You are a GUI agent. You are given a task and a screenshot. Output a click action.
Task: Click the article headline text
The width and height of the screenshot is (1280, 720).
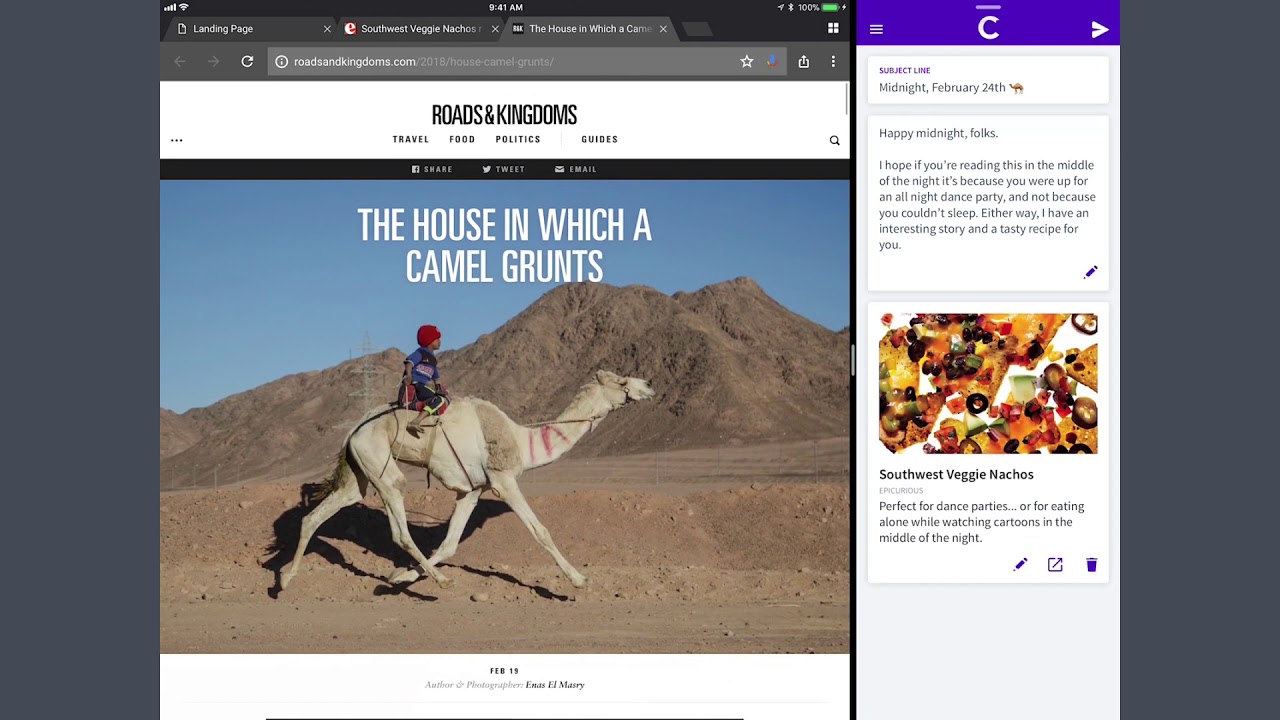504,246
